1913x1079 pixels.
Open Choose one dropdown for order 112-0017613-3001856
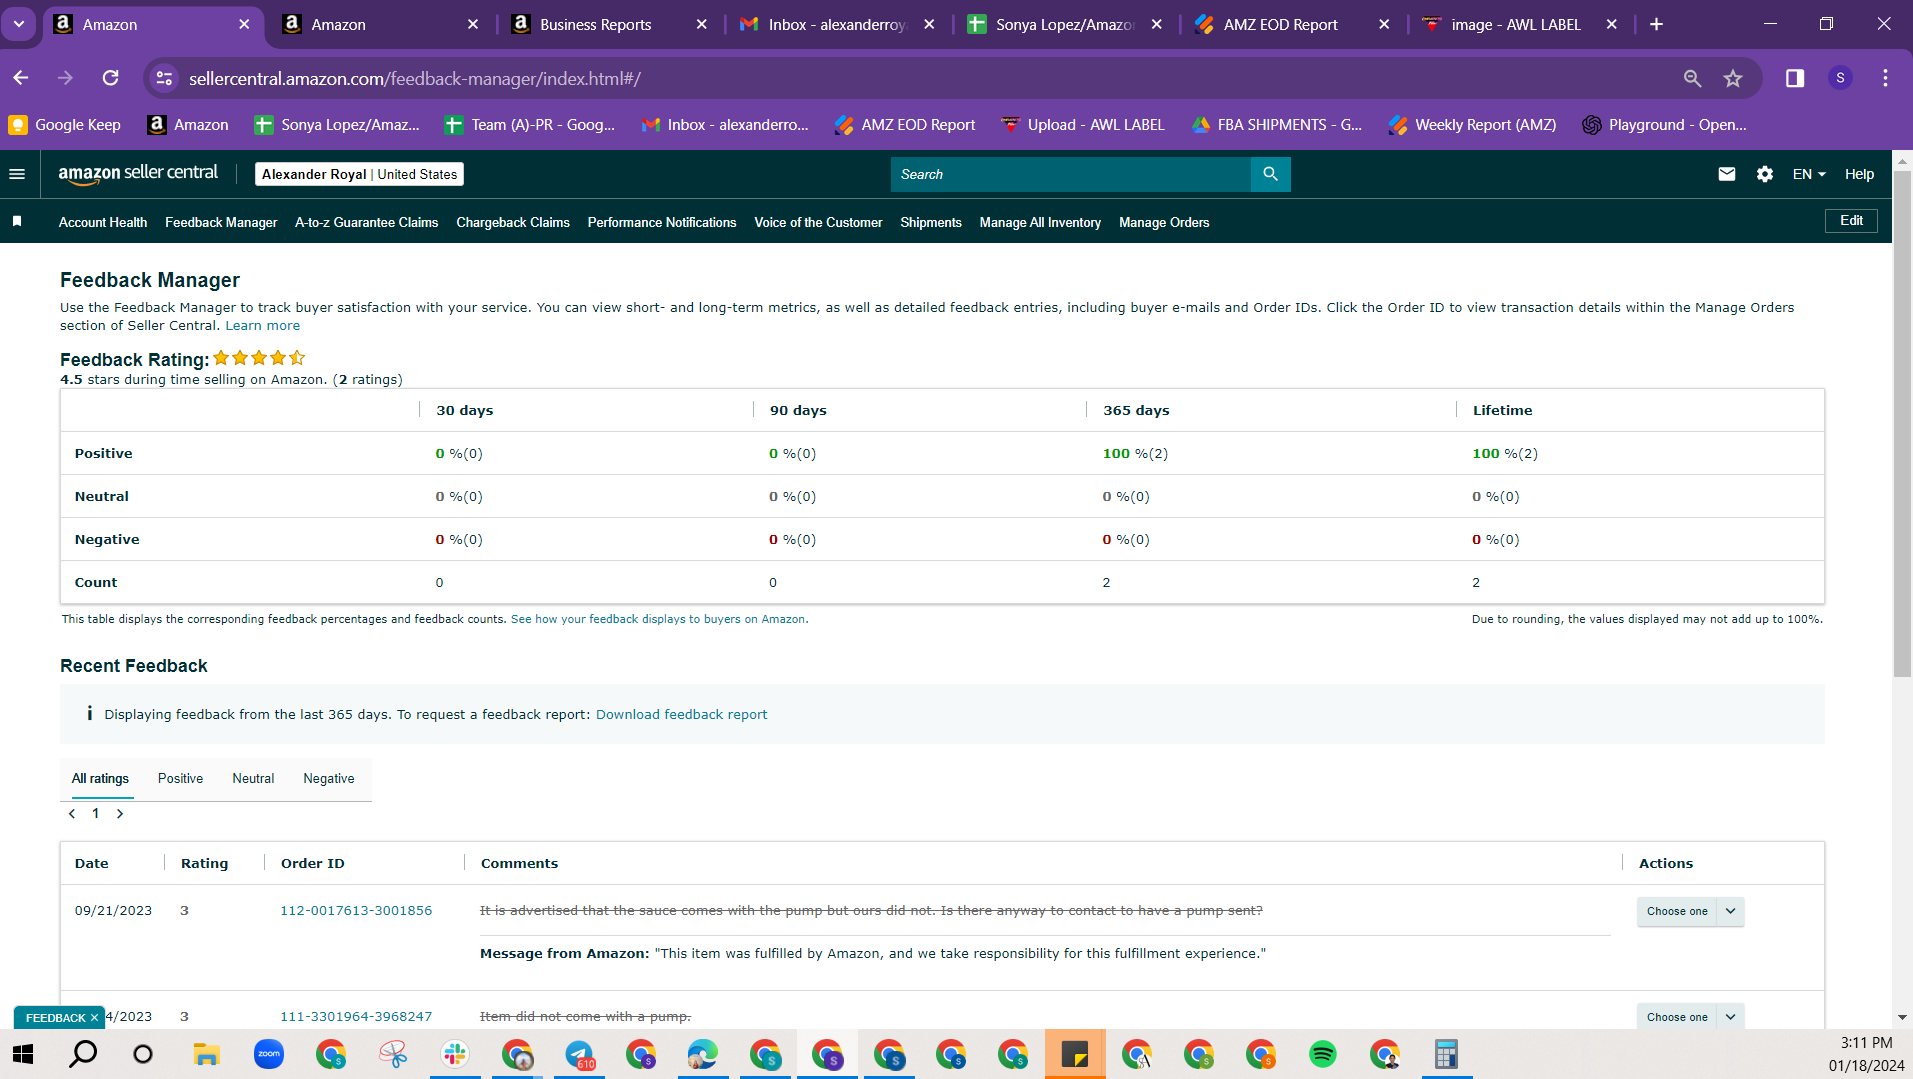pos(1677,911)
